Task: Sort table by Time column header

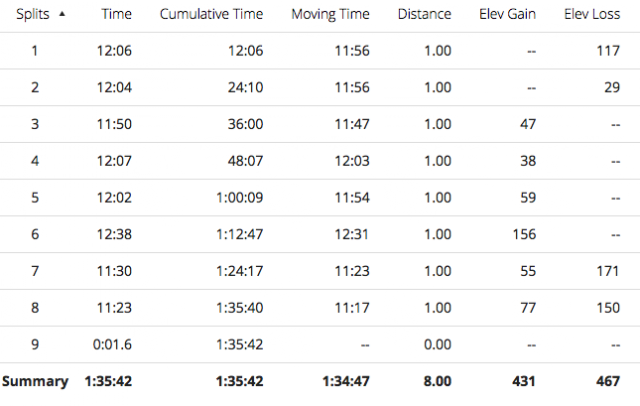Action: pyautogui.click(x=116, y=14)
